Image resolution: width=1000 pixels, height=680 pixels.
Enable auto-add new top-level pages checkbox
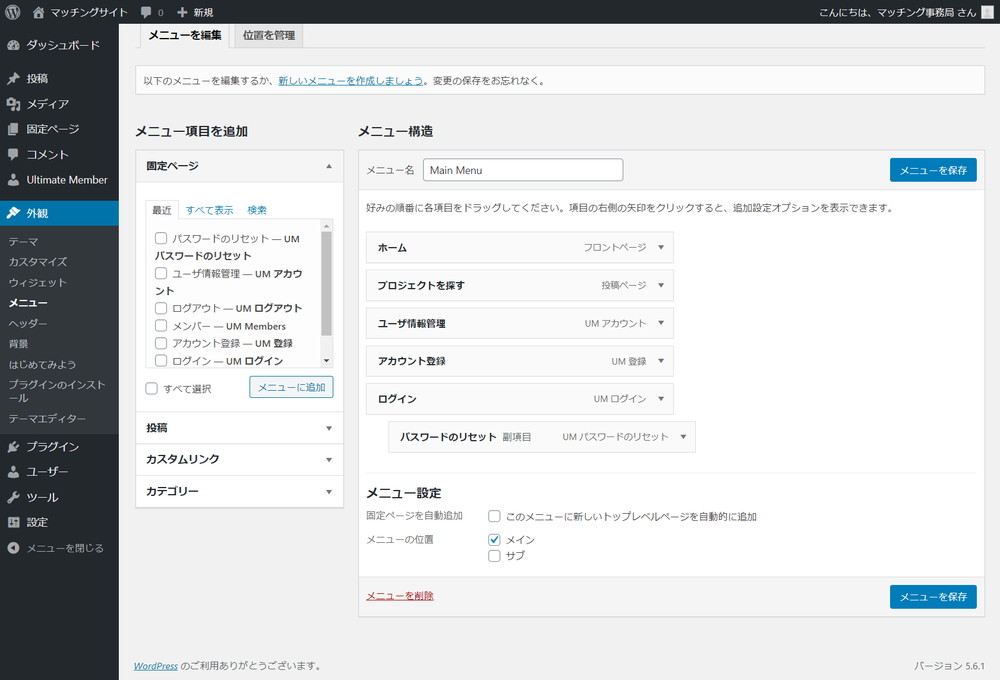tap(494, 516)
